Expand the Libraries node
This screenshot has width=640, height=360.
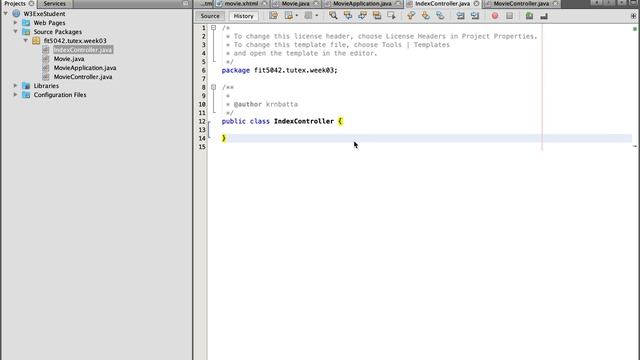(x=16, y=85)
